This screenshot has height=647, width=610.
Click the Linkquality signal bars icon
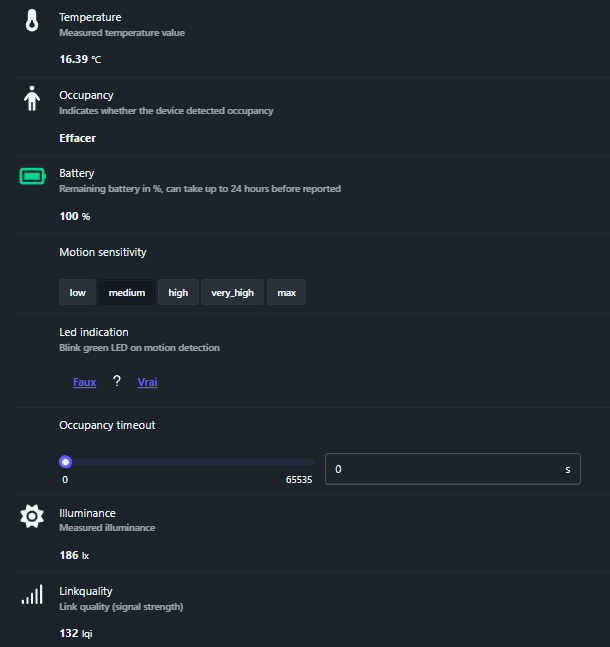[32, 595]
